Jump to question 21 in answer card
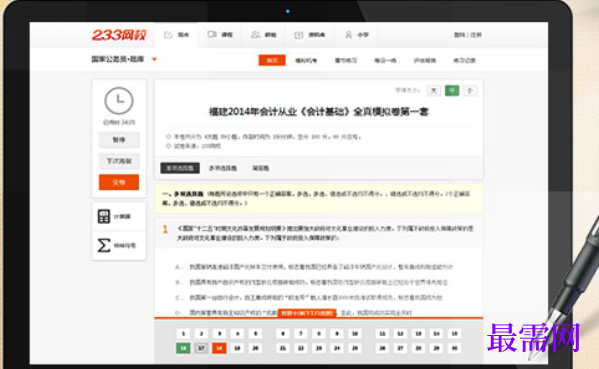Screen dimensions: 599x369 pyautogui.click(x=283, y=348)
